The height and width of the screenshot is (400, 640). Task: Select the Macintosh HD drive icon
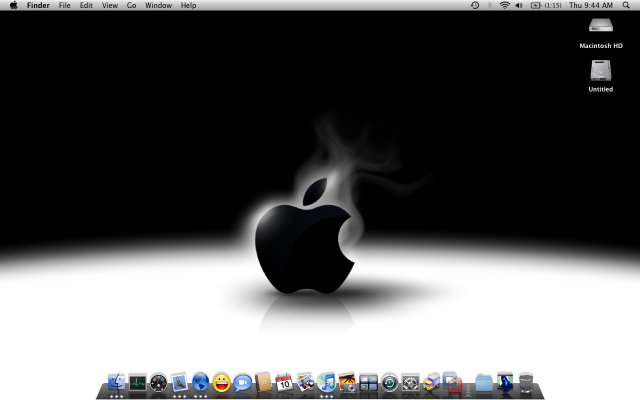(x=600, y=26)
